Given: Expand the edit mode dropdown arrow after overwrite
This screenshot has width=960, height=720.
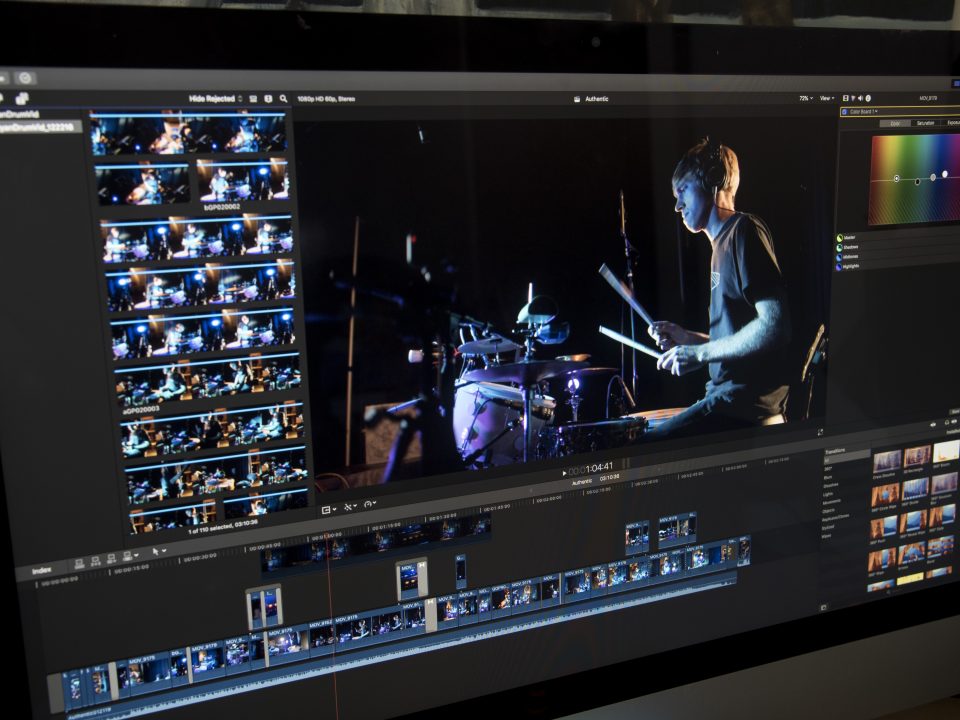Looking at the screenshot, I should (x=136, y=555).
